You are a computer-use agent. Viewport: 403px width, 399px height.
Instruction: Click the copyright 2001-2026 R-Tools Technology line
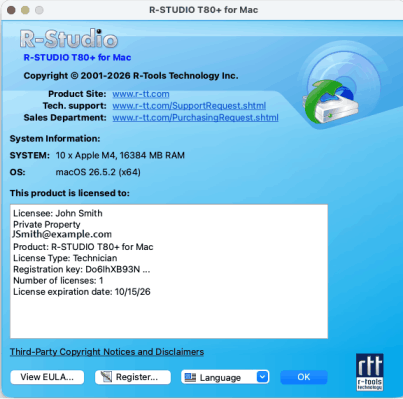[131, 76]
